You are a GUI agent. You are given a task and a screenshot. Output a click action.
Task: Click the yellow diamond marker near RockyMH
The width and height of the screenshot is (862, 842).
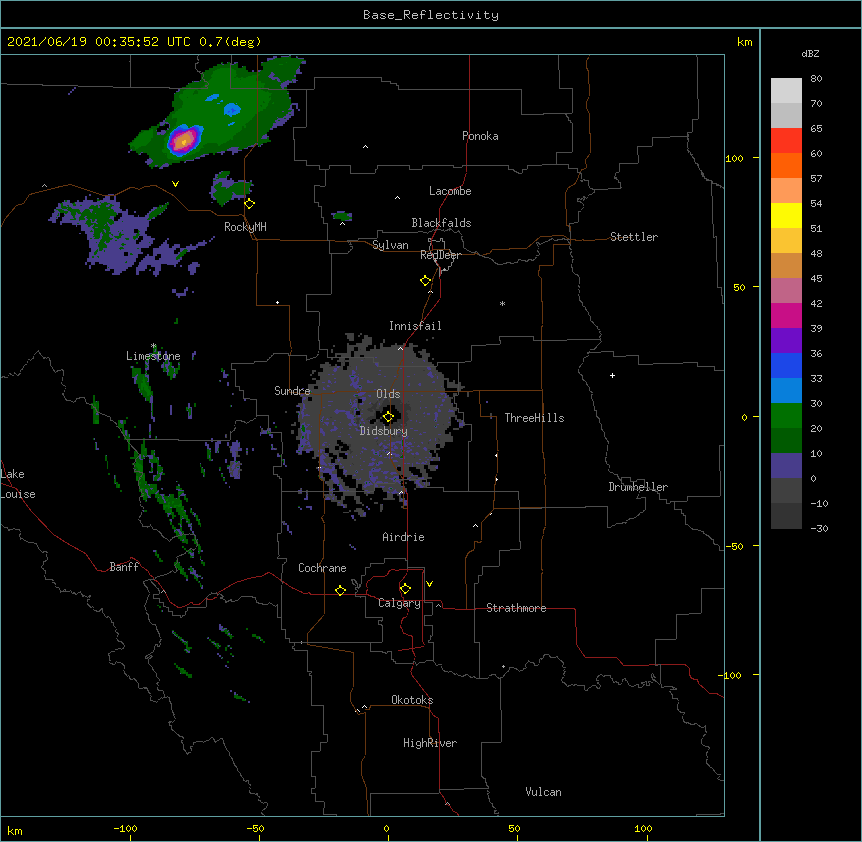click(250, 204)
